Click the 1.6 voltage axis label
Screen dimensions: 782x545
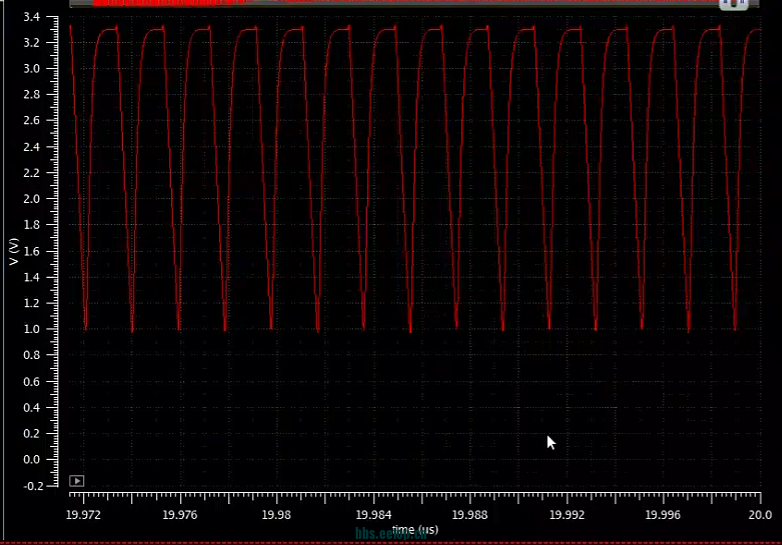pos(31,251)
